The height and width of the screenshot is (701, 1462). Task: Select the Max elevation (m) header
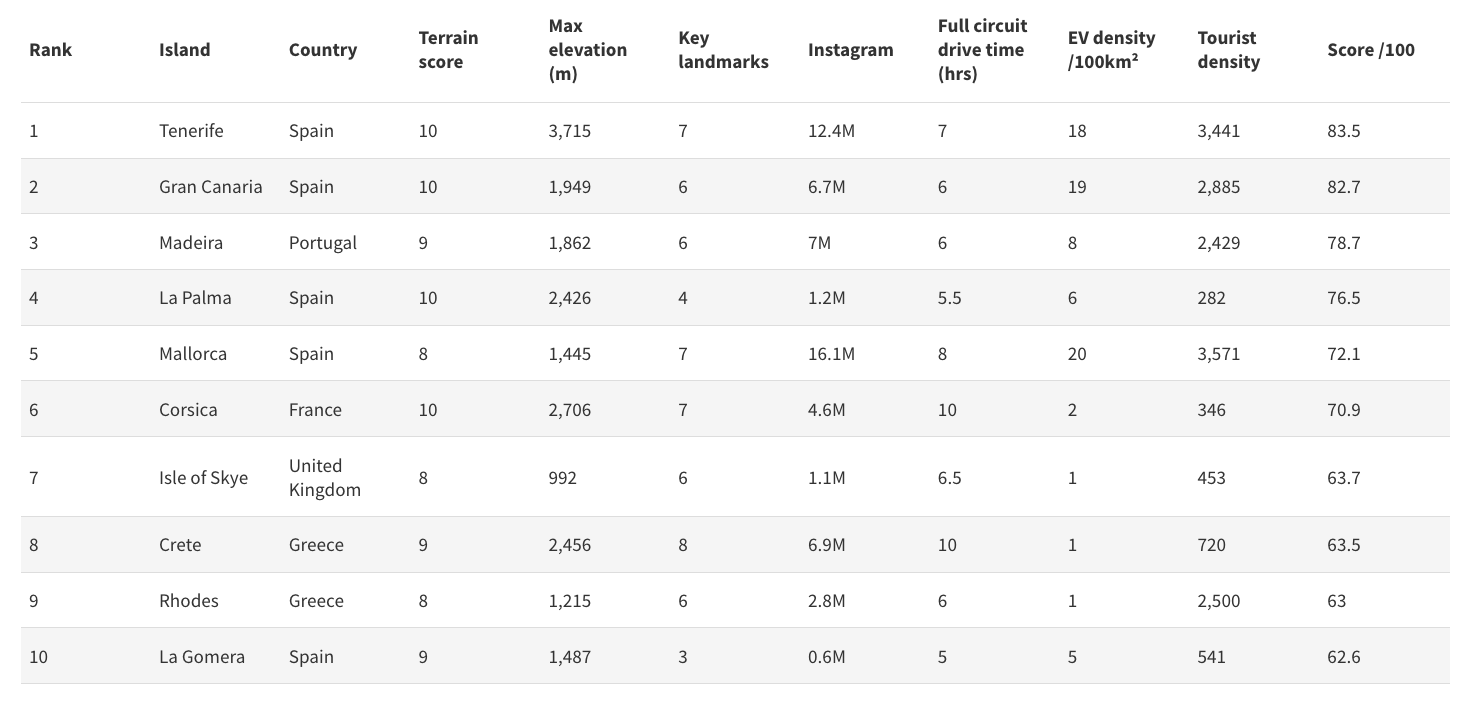[x=587, y=50]
